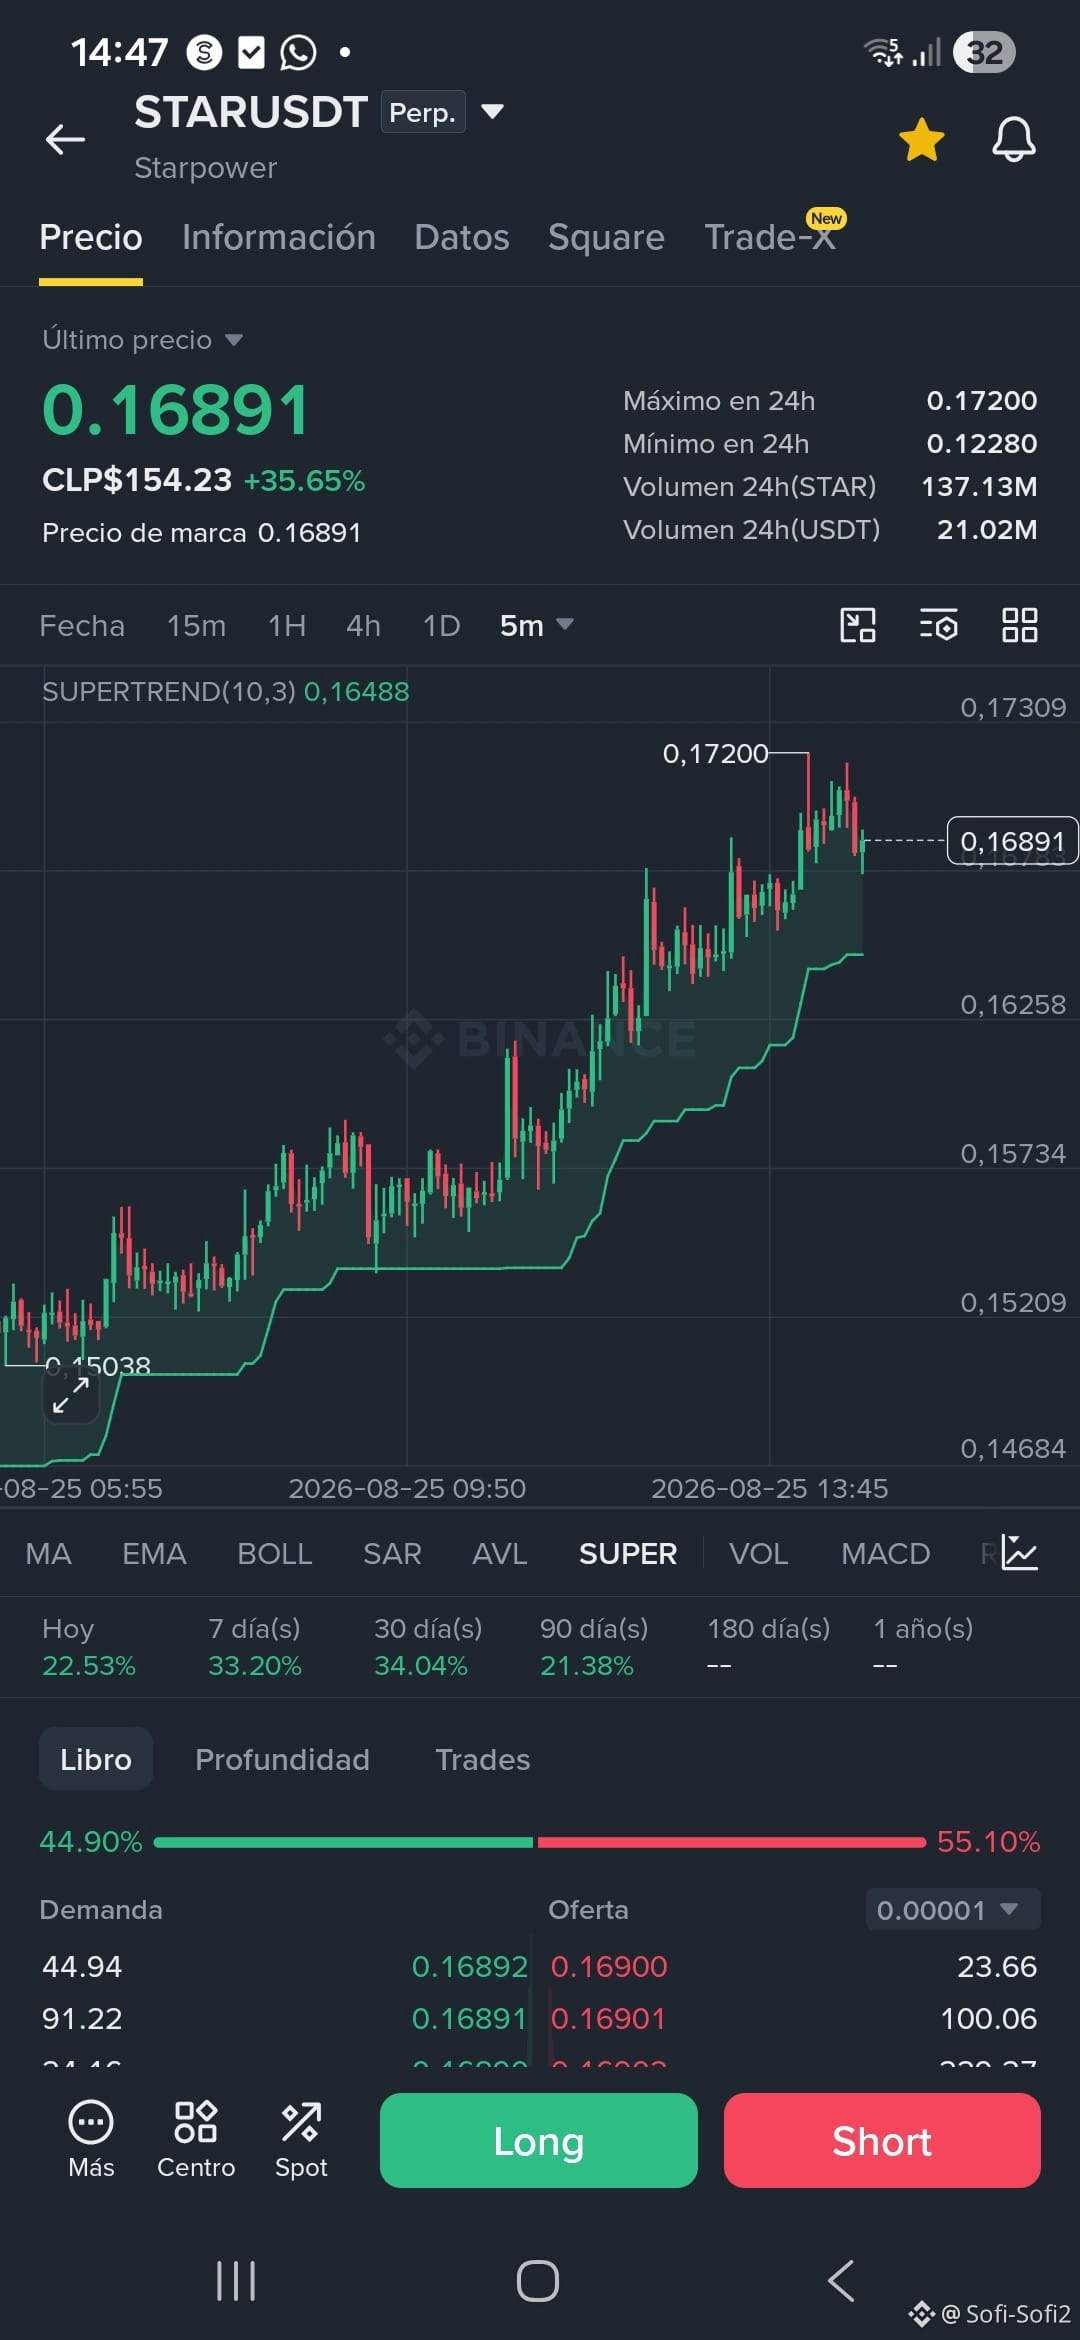Open the indicators chart icon
The width and height of the screenshot is (1080, 2340).
(x=1020, y=1553)
